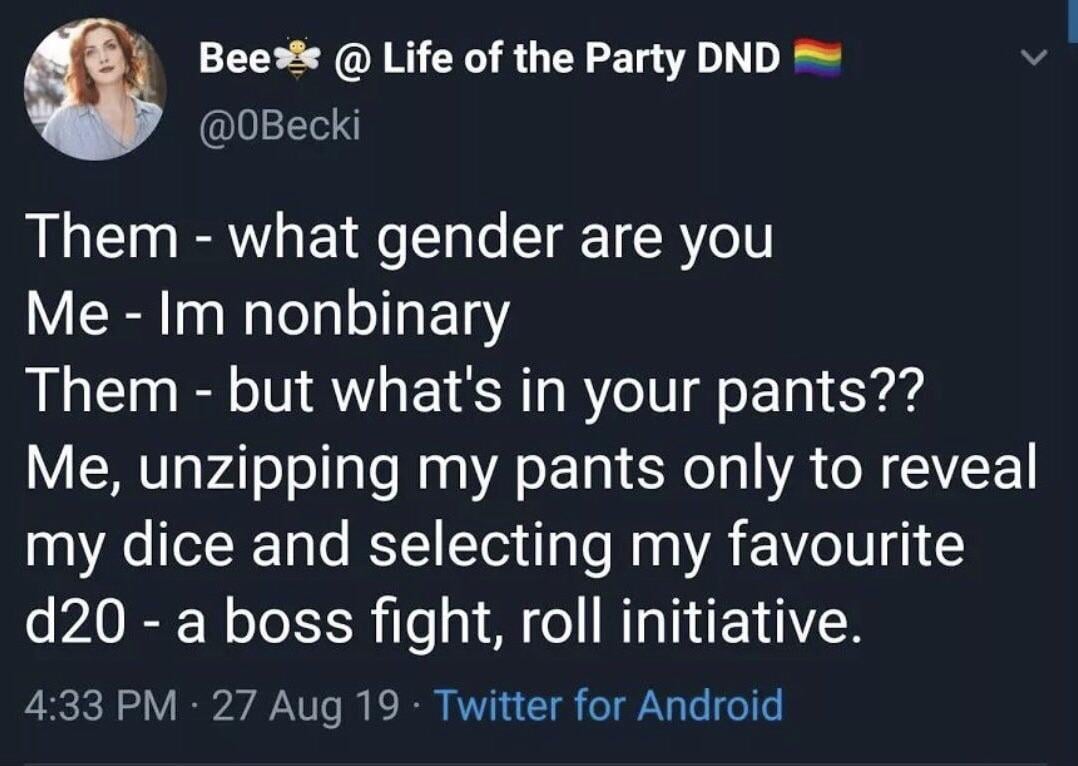Click the "Twitter for Android" source link
Viewport: 1078px width, 766px height.
point(608,705)
